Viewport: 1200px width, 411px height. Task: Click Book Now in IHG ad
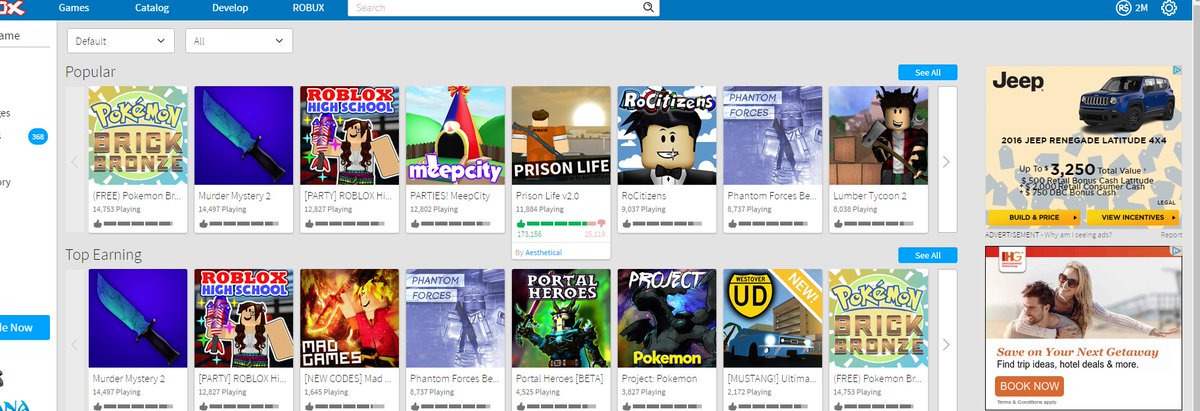1030,386
